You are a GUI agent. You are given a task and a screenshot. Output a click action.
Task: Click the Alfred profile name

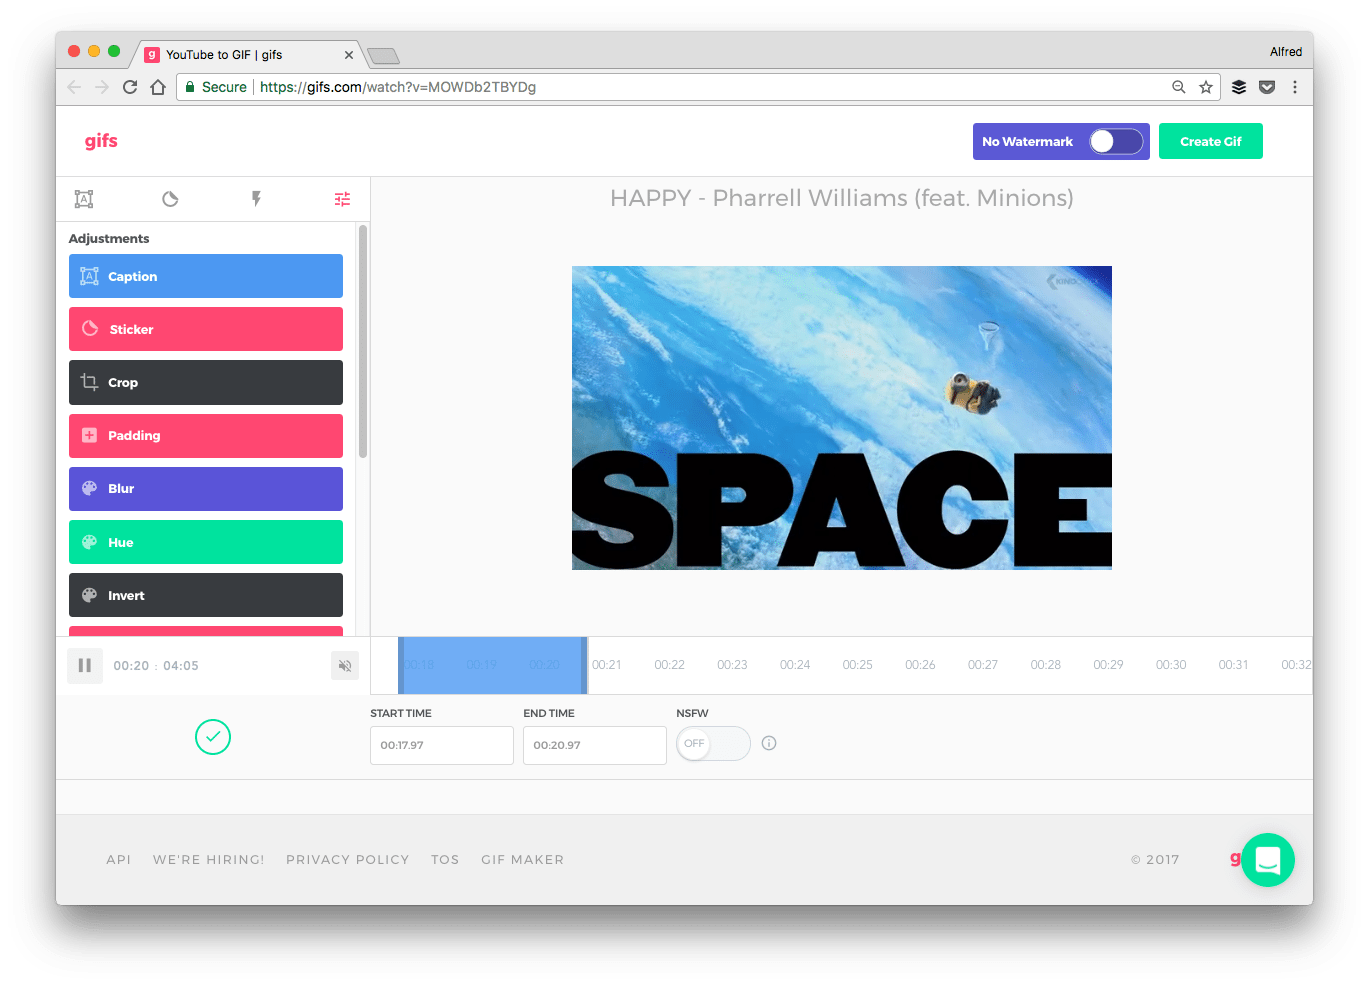1286,51
